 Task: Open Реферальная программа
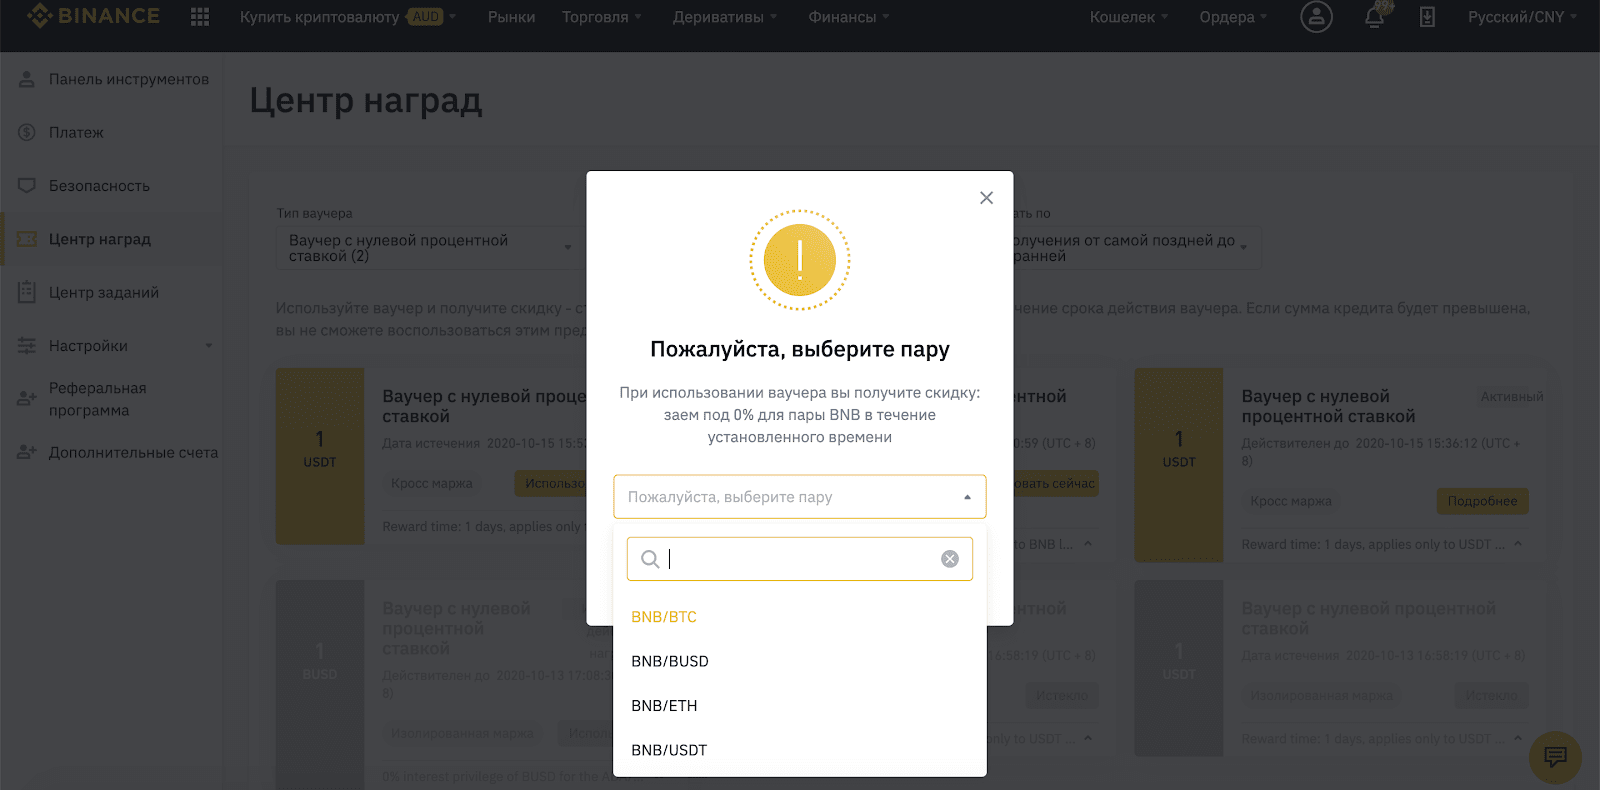98,399
